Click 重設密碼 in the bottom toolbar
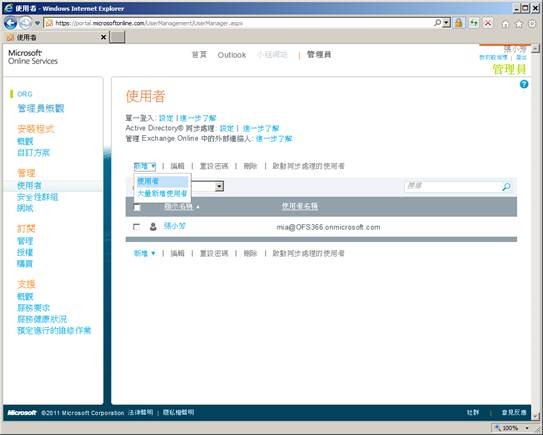This screenshot has height=435, width=543. tap(214, 253)
